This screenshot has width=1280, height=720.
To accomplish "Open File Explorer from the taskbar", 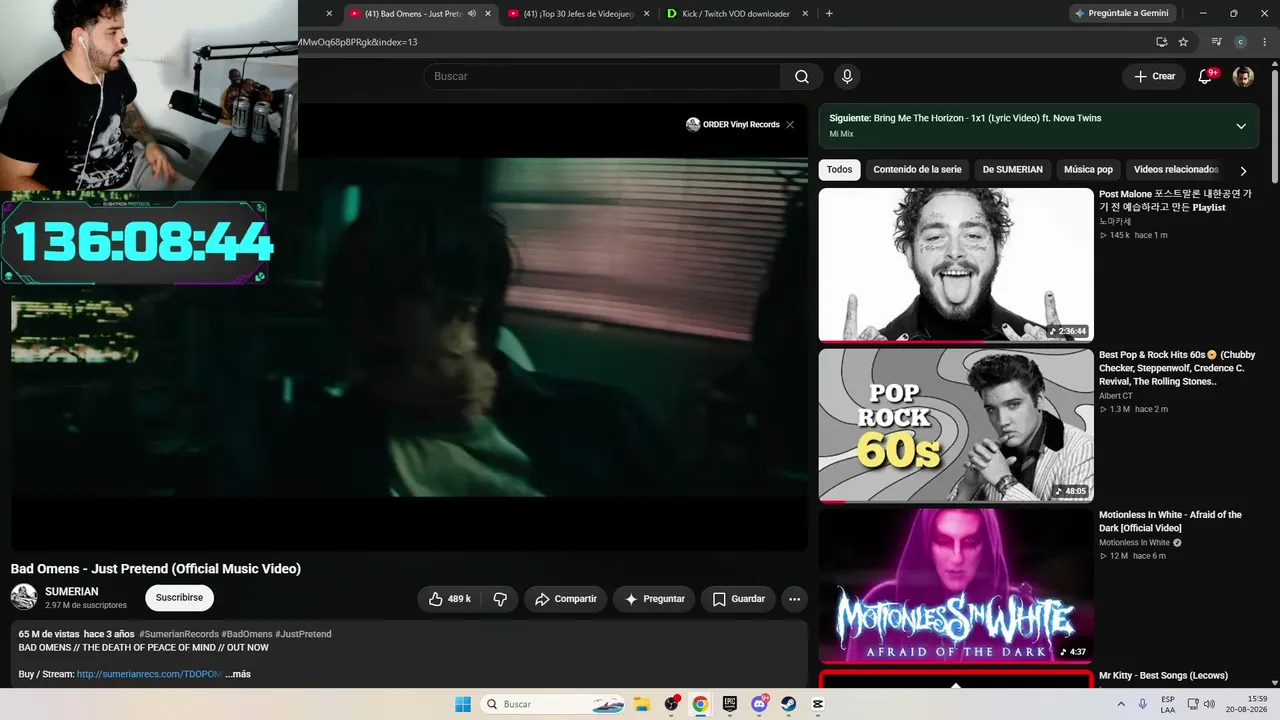I will [x=642, y=704].
